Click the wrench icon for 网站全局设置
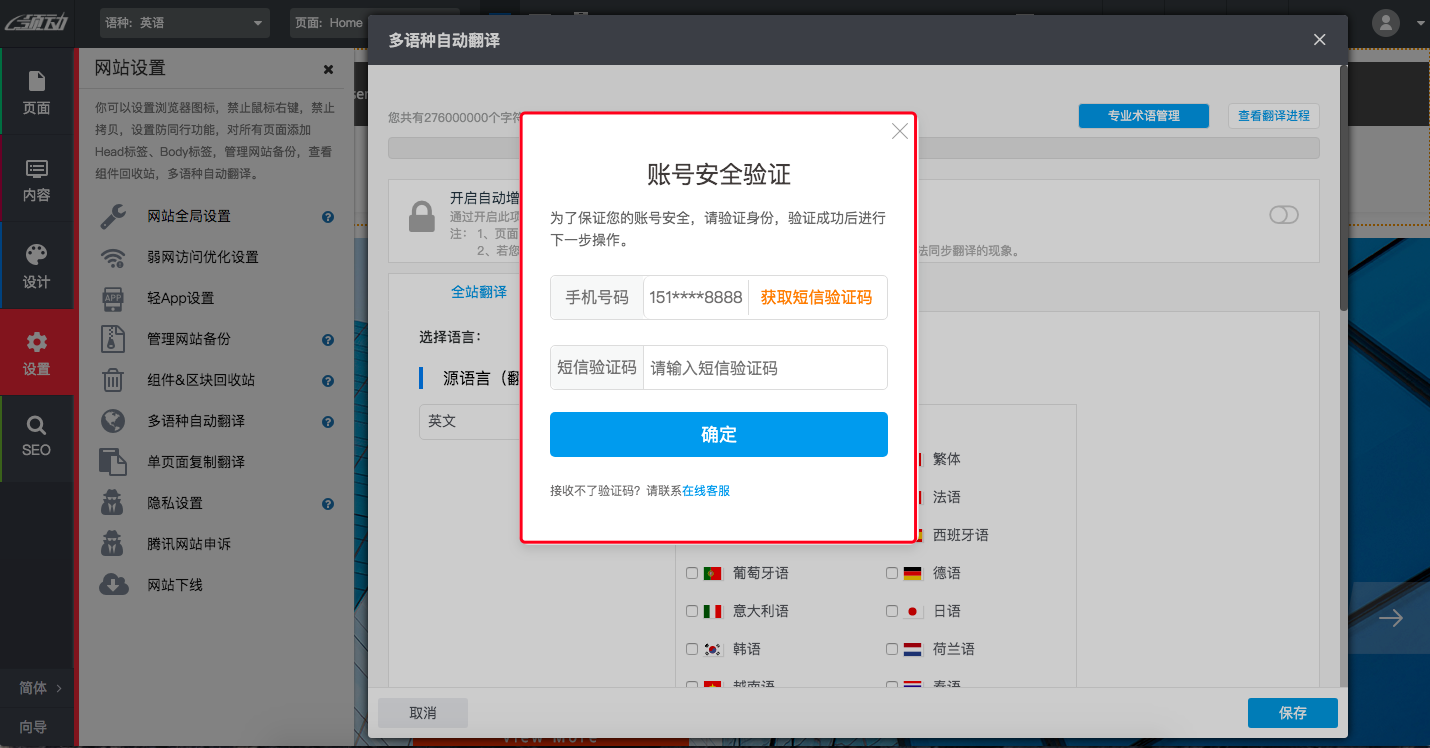The width and height of the screenshot is (1430, 748). point(113,215)
